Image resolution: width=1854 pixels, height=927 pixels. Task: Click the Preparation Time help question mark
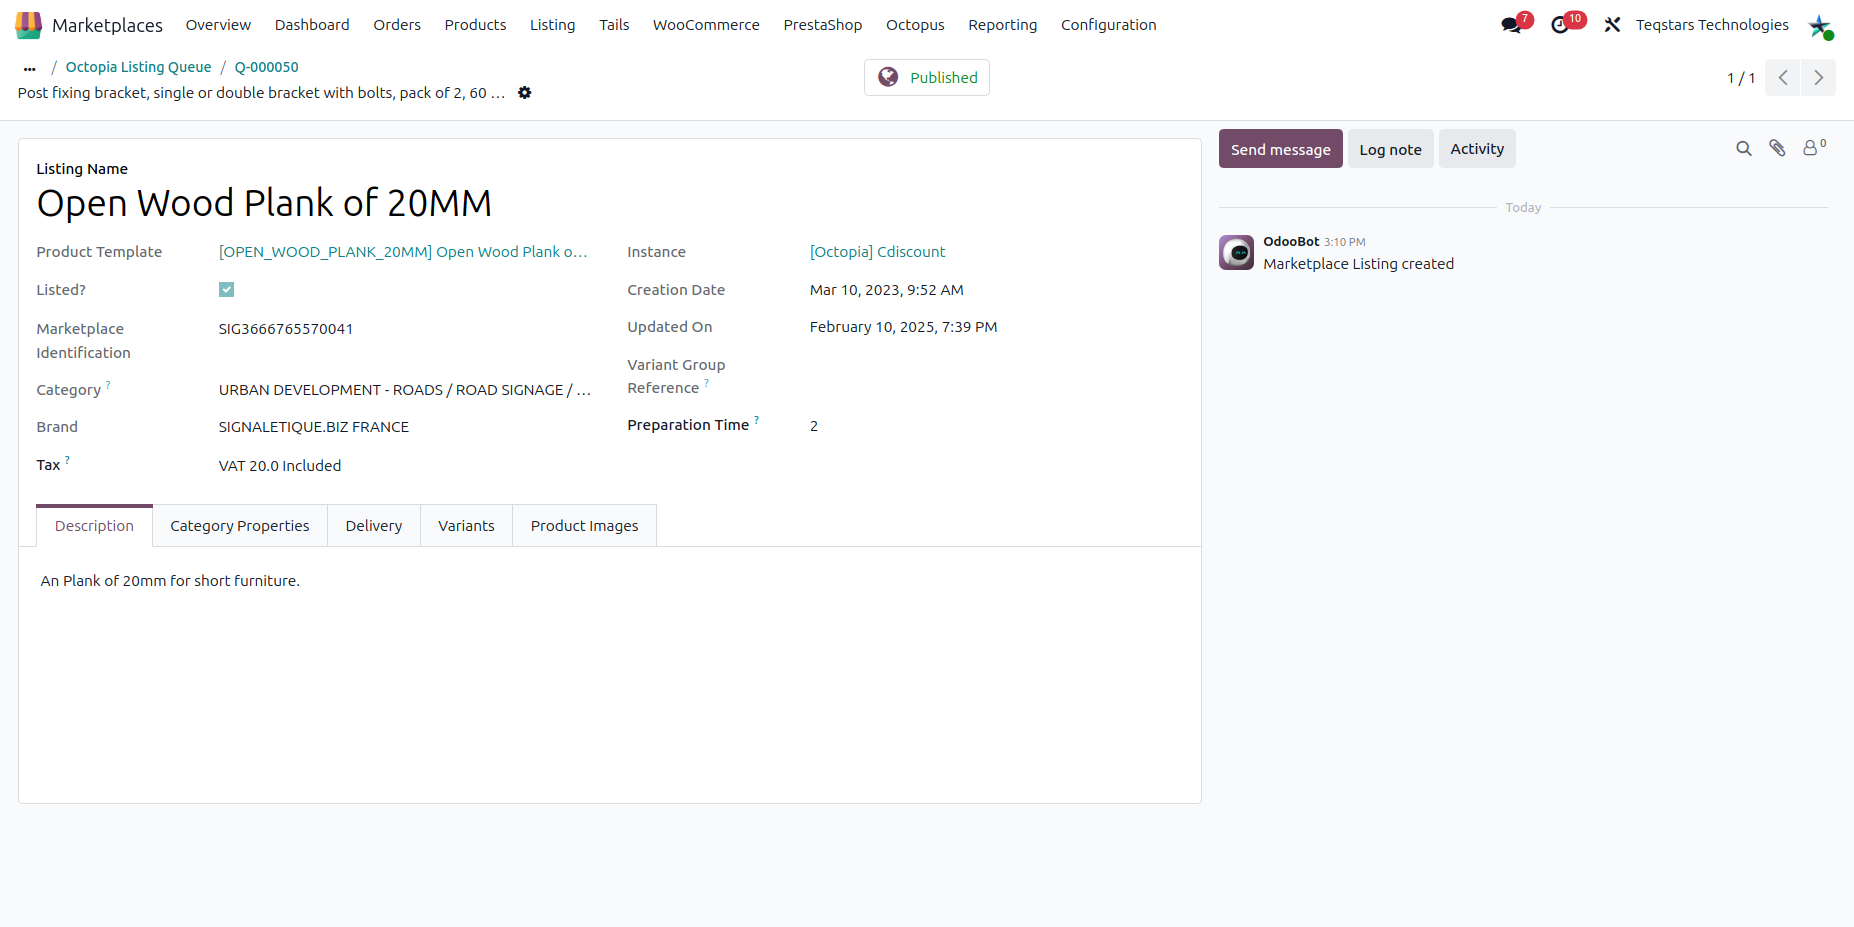point(756,420)
